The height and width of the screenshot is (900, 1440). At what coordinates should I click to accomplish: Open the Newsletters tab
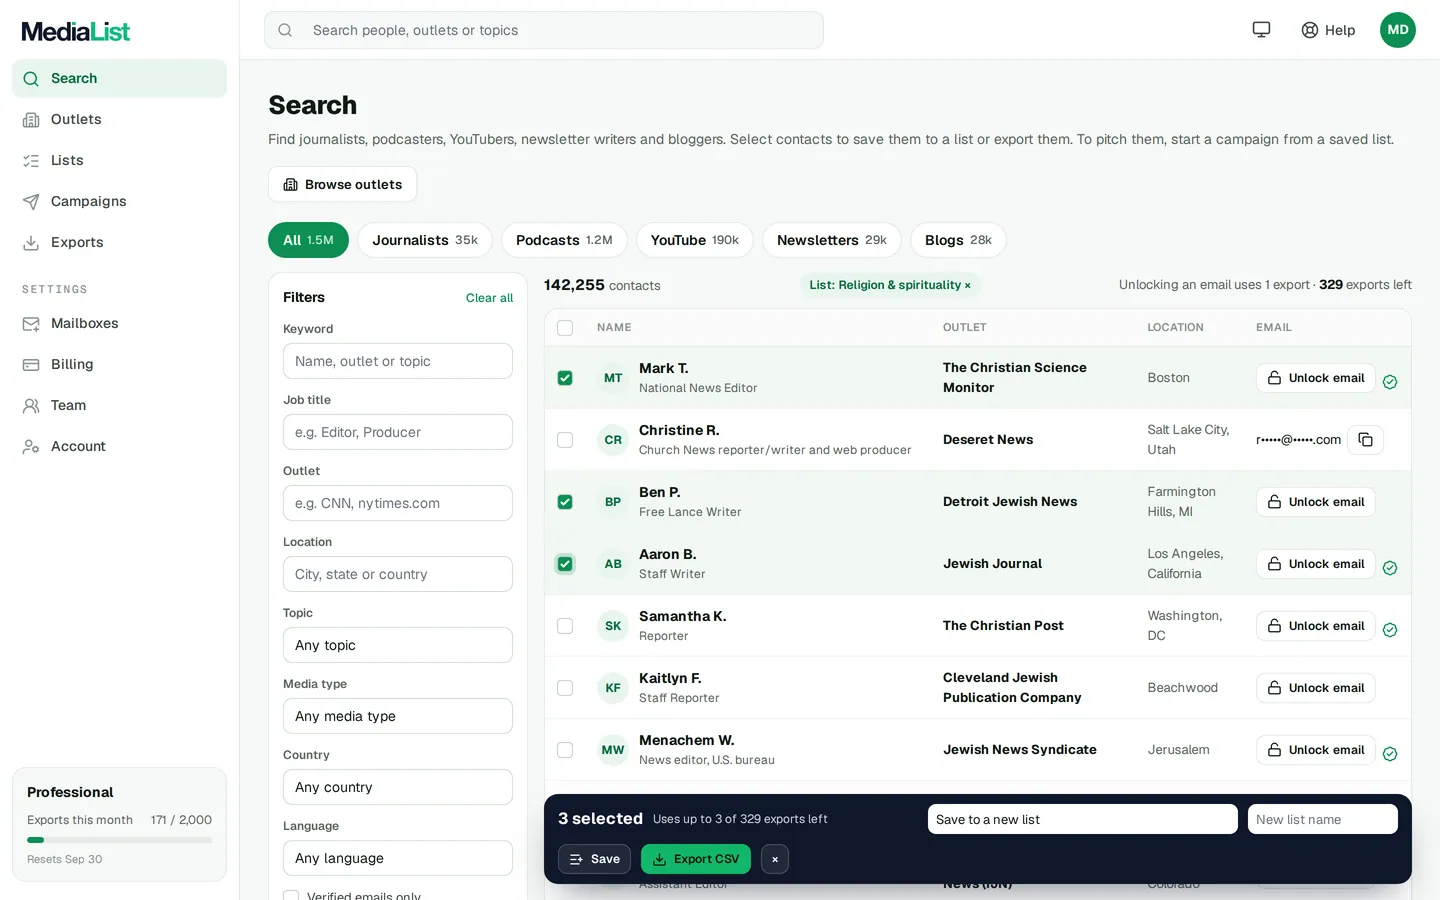coord(832,240)
